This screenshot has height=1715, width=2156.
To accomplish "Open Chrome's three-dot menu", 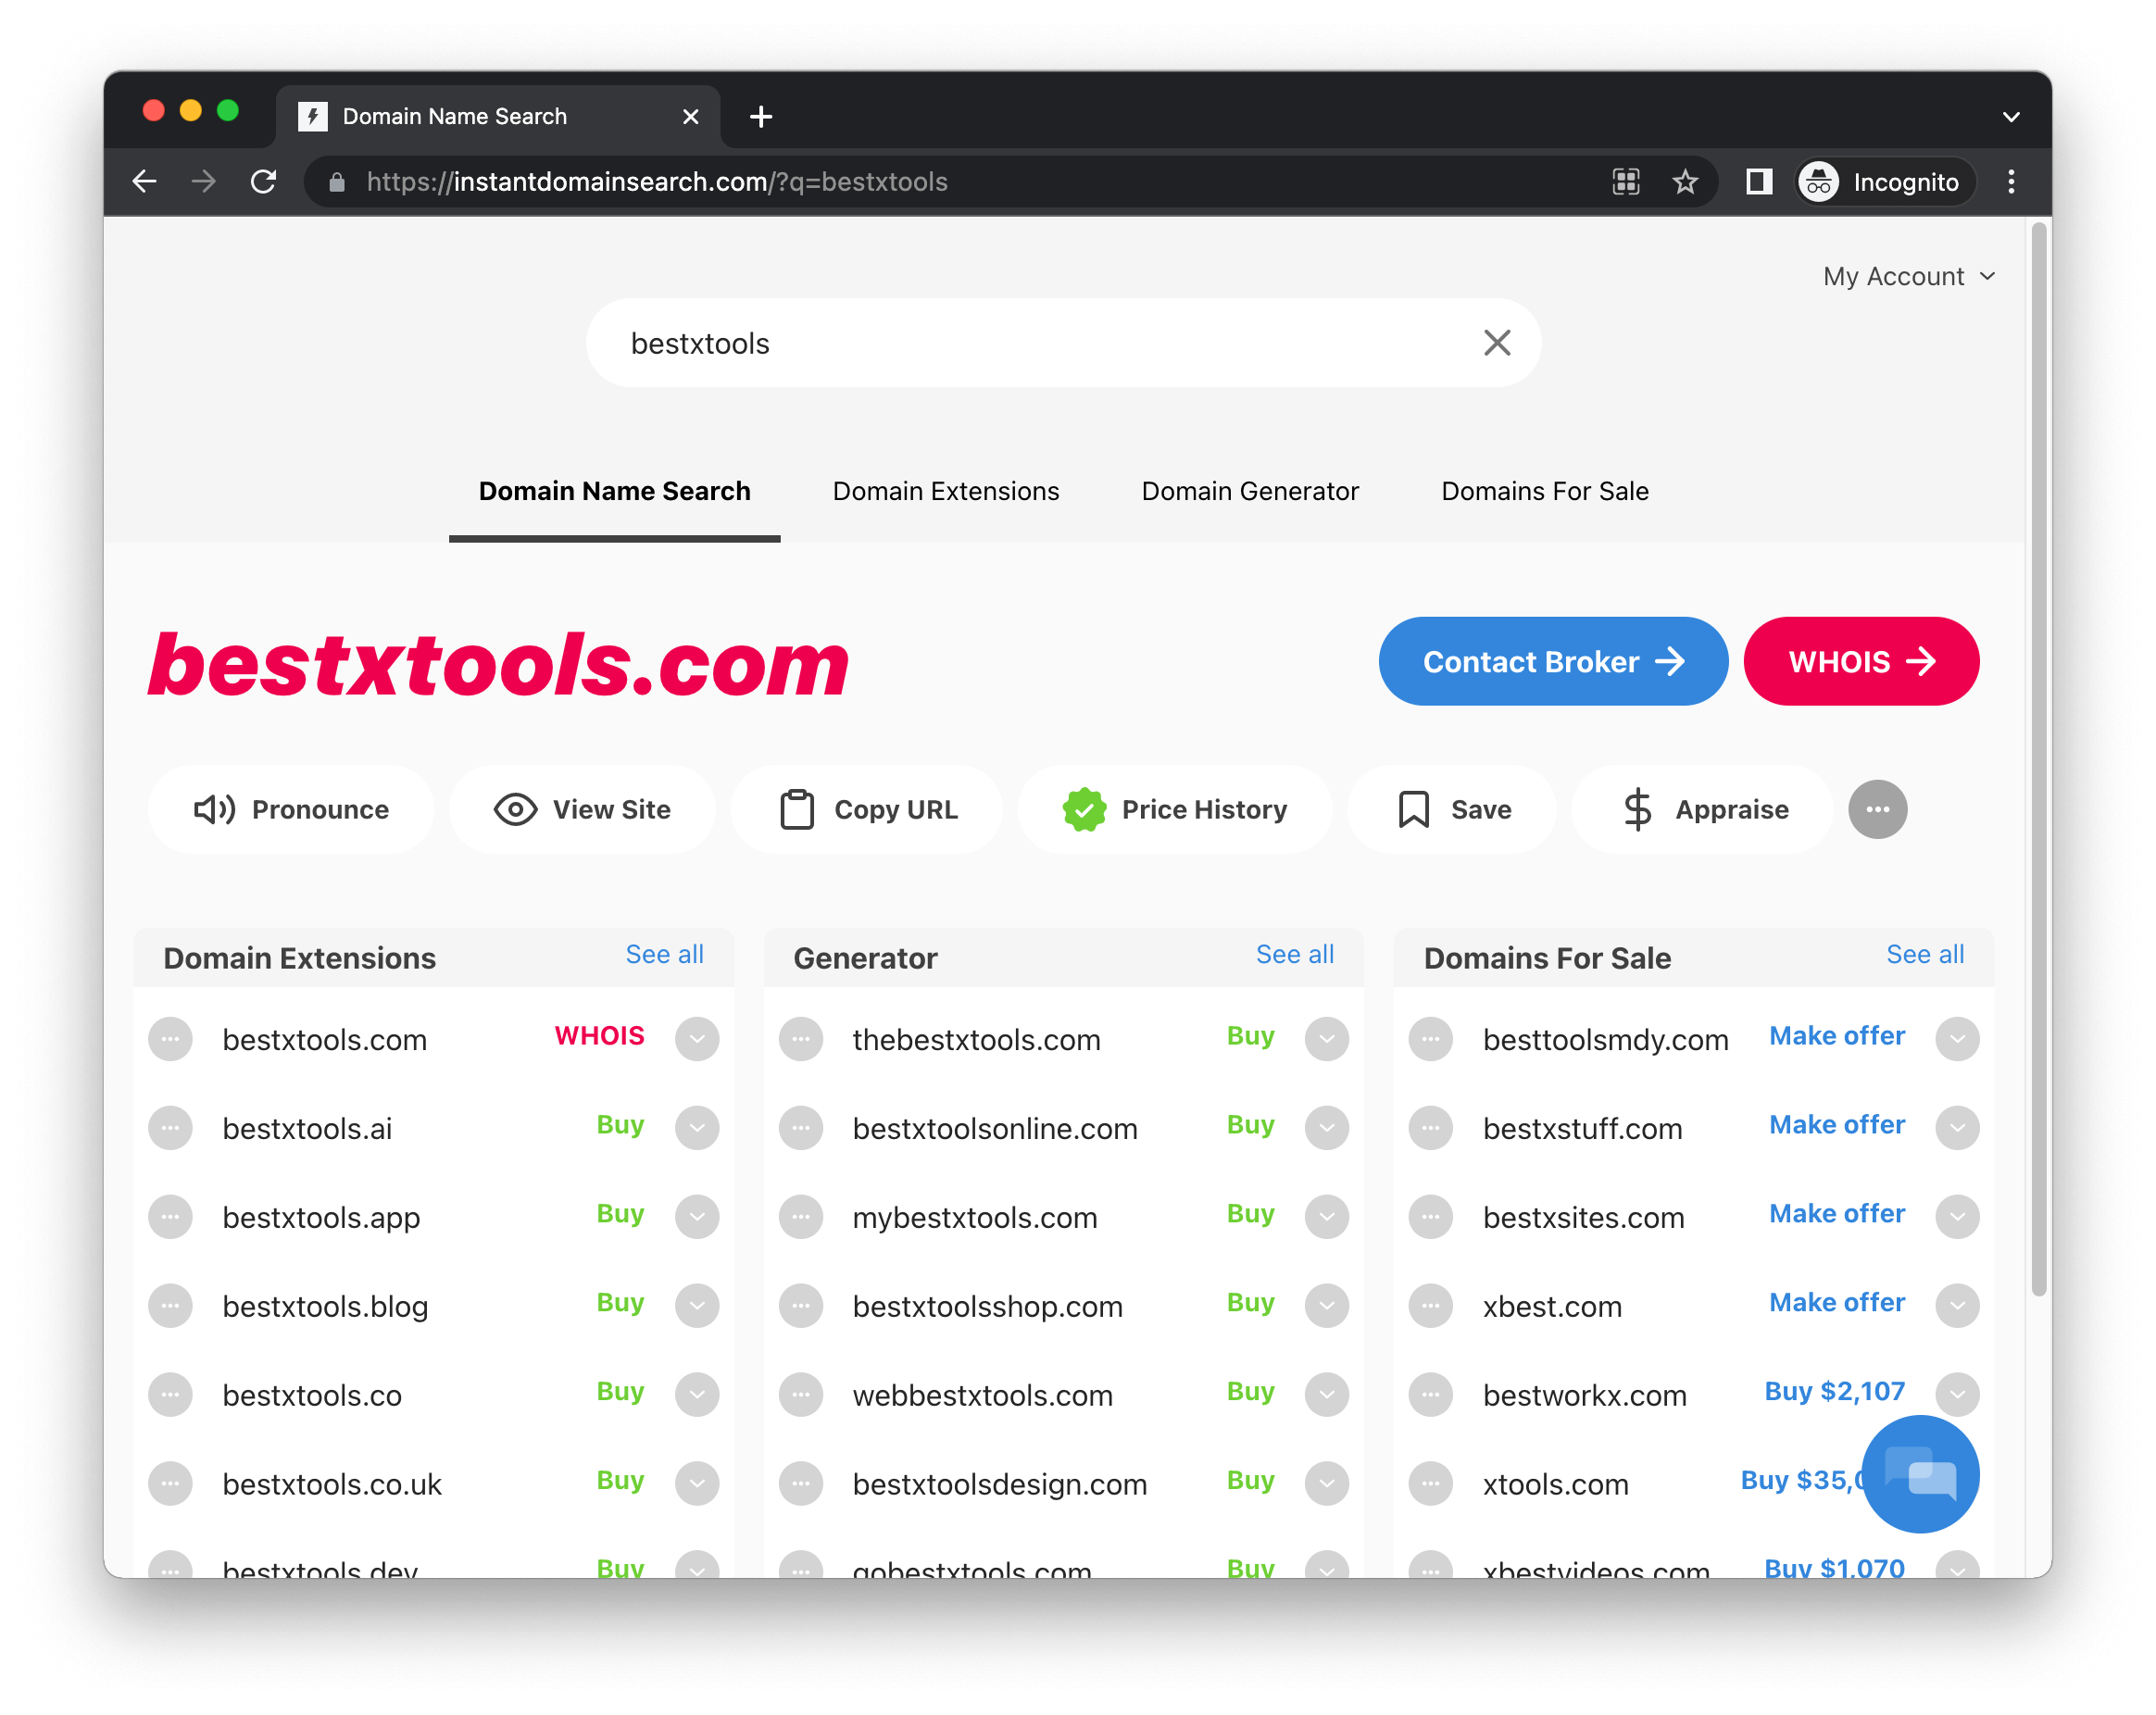I will 2011,181.
